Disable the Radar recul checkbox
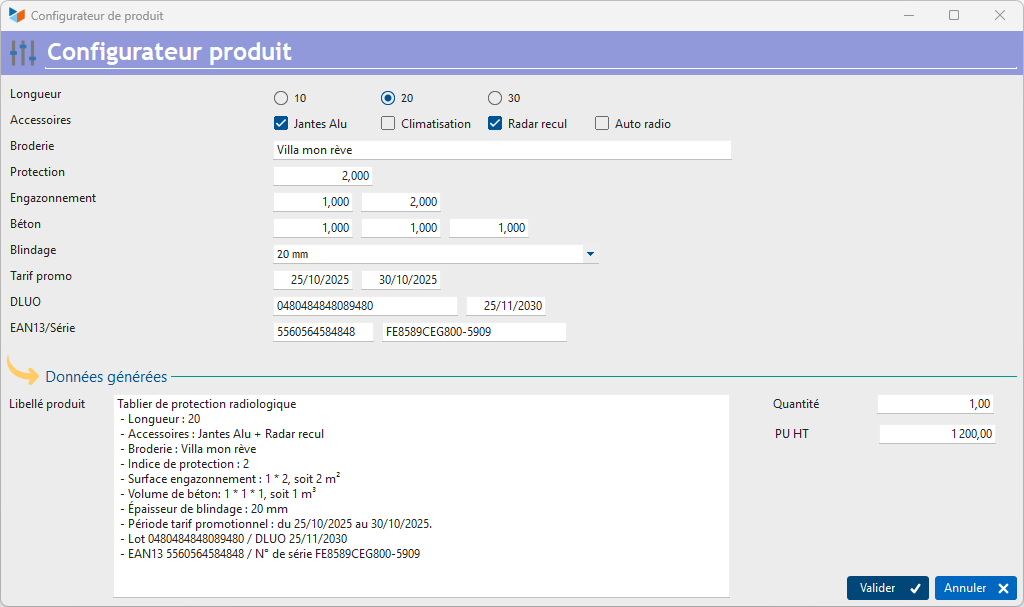1024x607 pixels. 495,124
